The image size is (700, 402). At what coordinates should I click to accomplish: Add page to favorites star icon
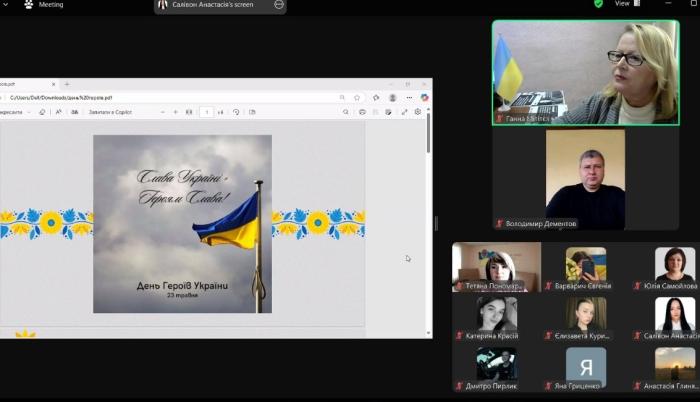(357, 97)
